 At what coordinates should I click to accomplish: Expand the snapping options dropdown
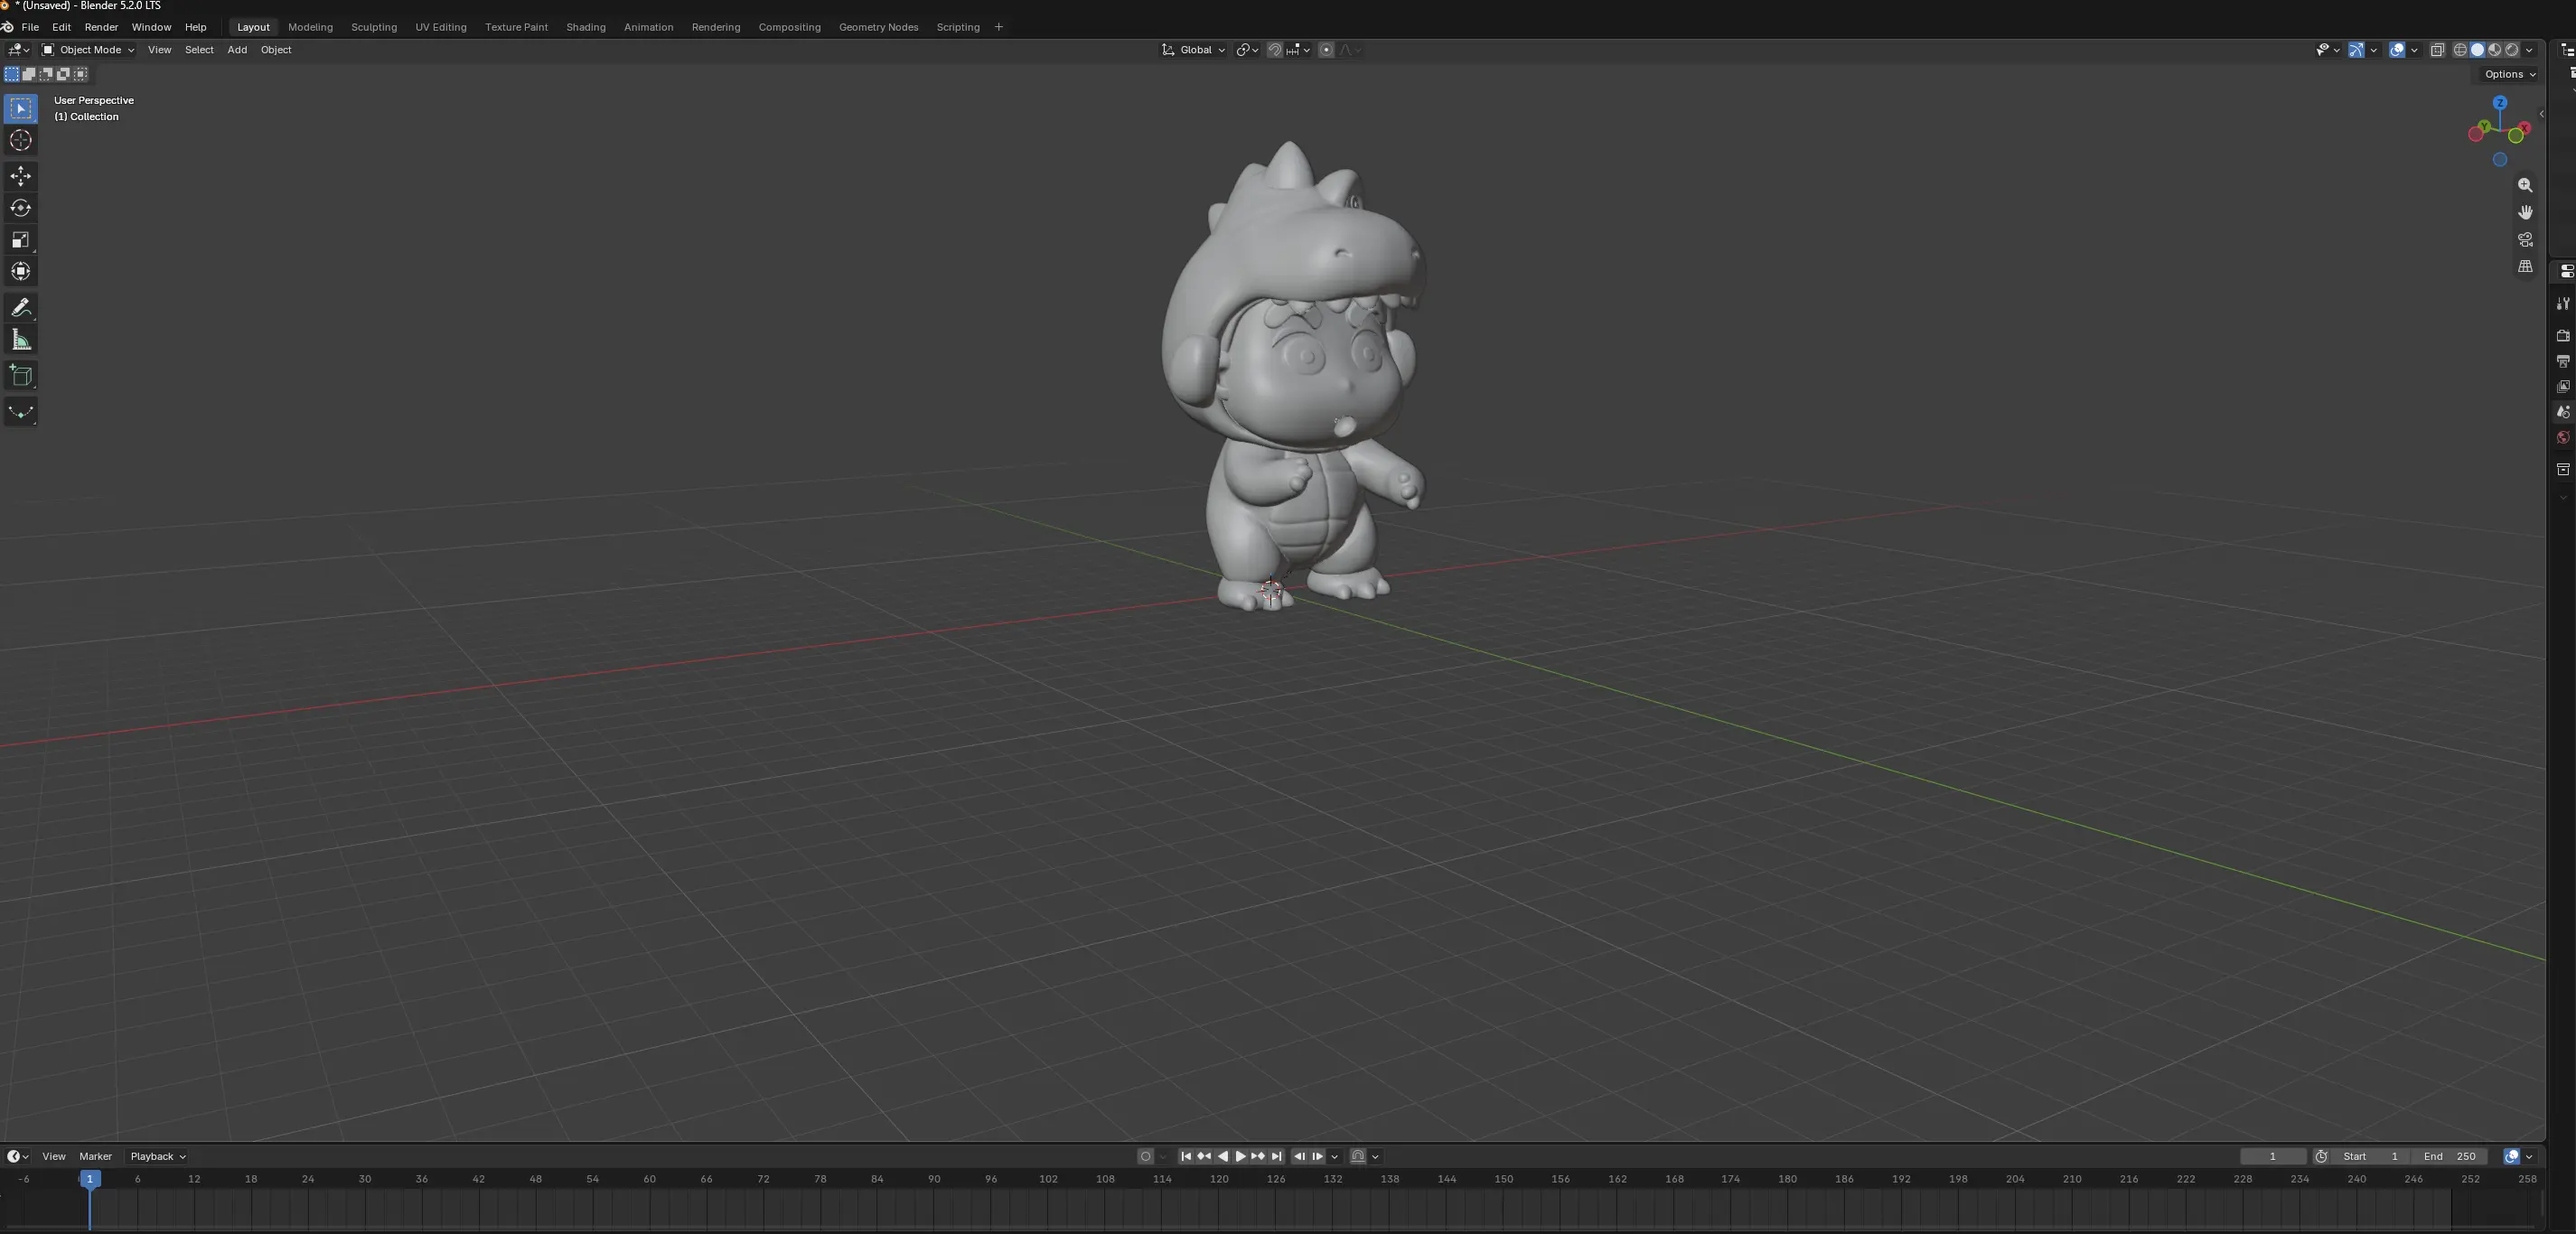(1299, 50)
